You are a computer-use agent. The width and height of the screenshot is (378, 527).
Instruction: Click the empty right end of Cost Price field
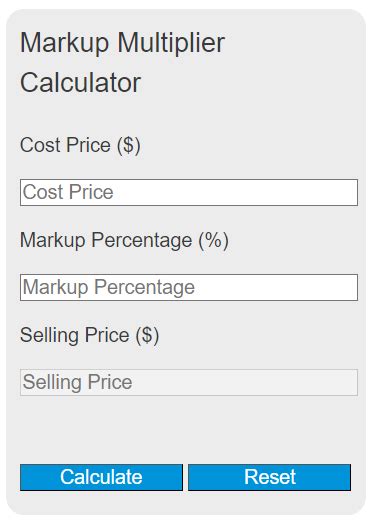(x=302, y=192)
